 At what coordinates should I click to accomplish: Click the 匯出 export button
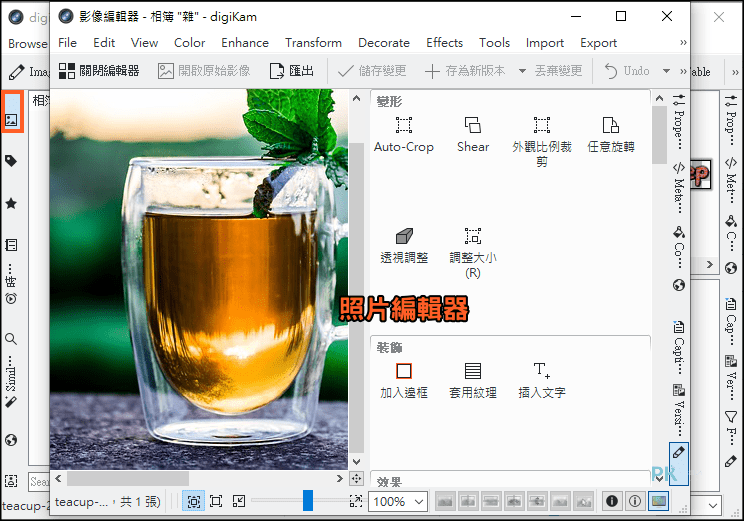pyautogui.click(x=291, y=71)
